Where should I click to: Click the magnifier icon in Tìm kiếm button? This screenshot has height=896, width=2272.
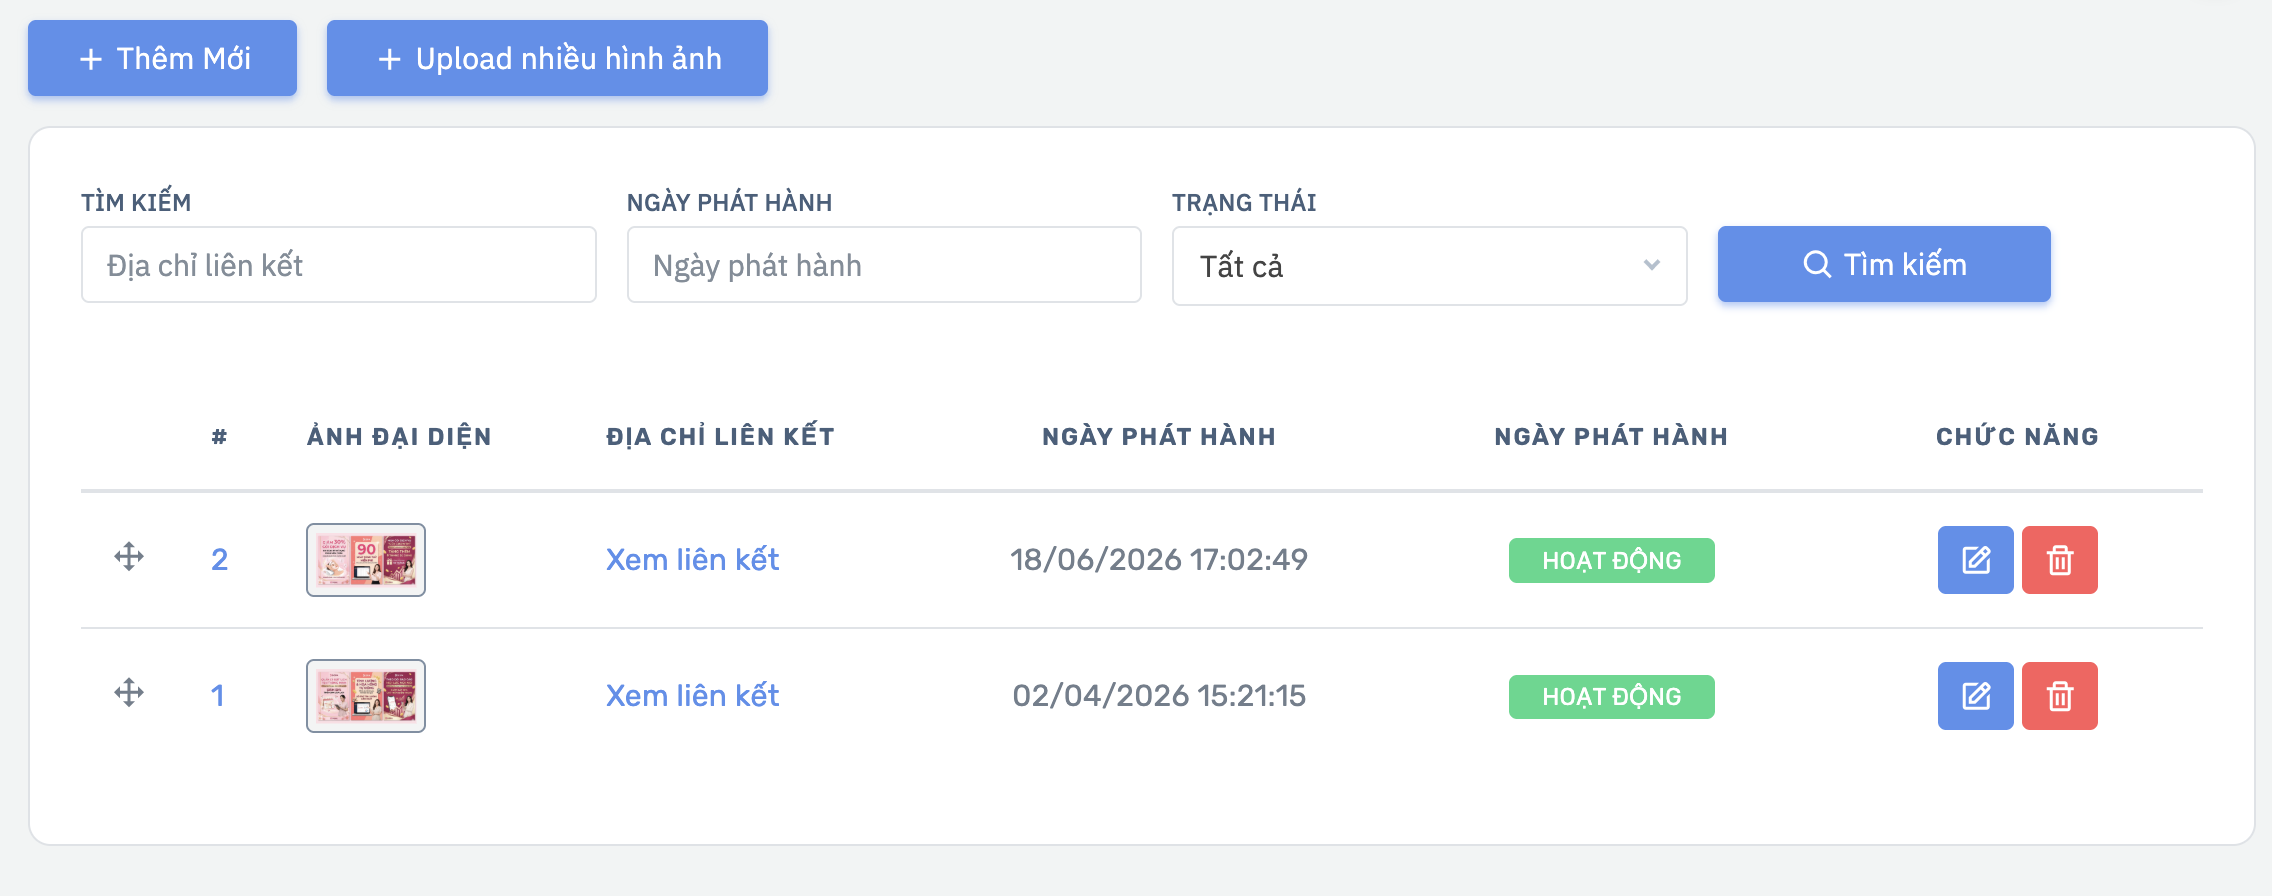click(x=1817, y=264)
